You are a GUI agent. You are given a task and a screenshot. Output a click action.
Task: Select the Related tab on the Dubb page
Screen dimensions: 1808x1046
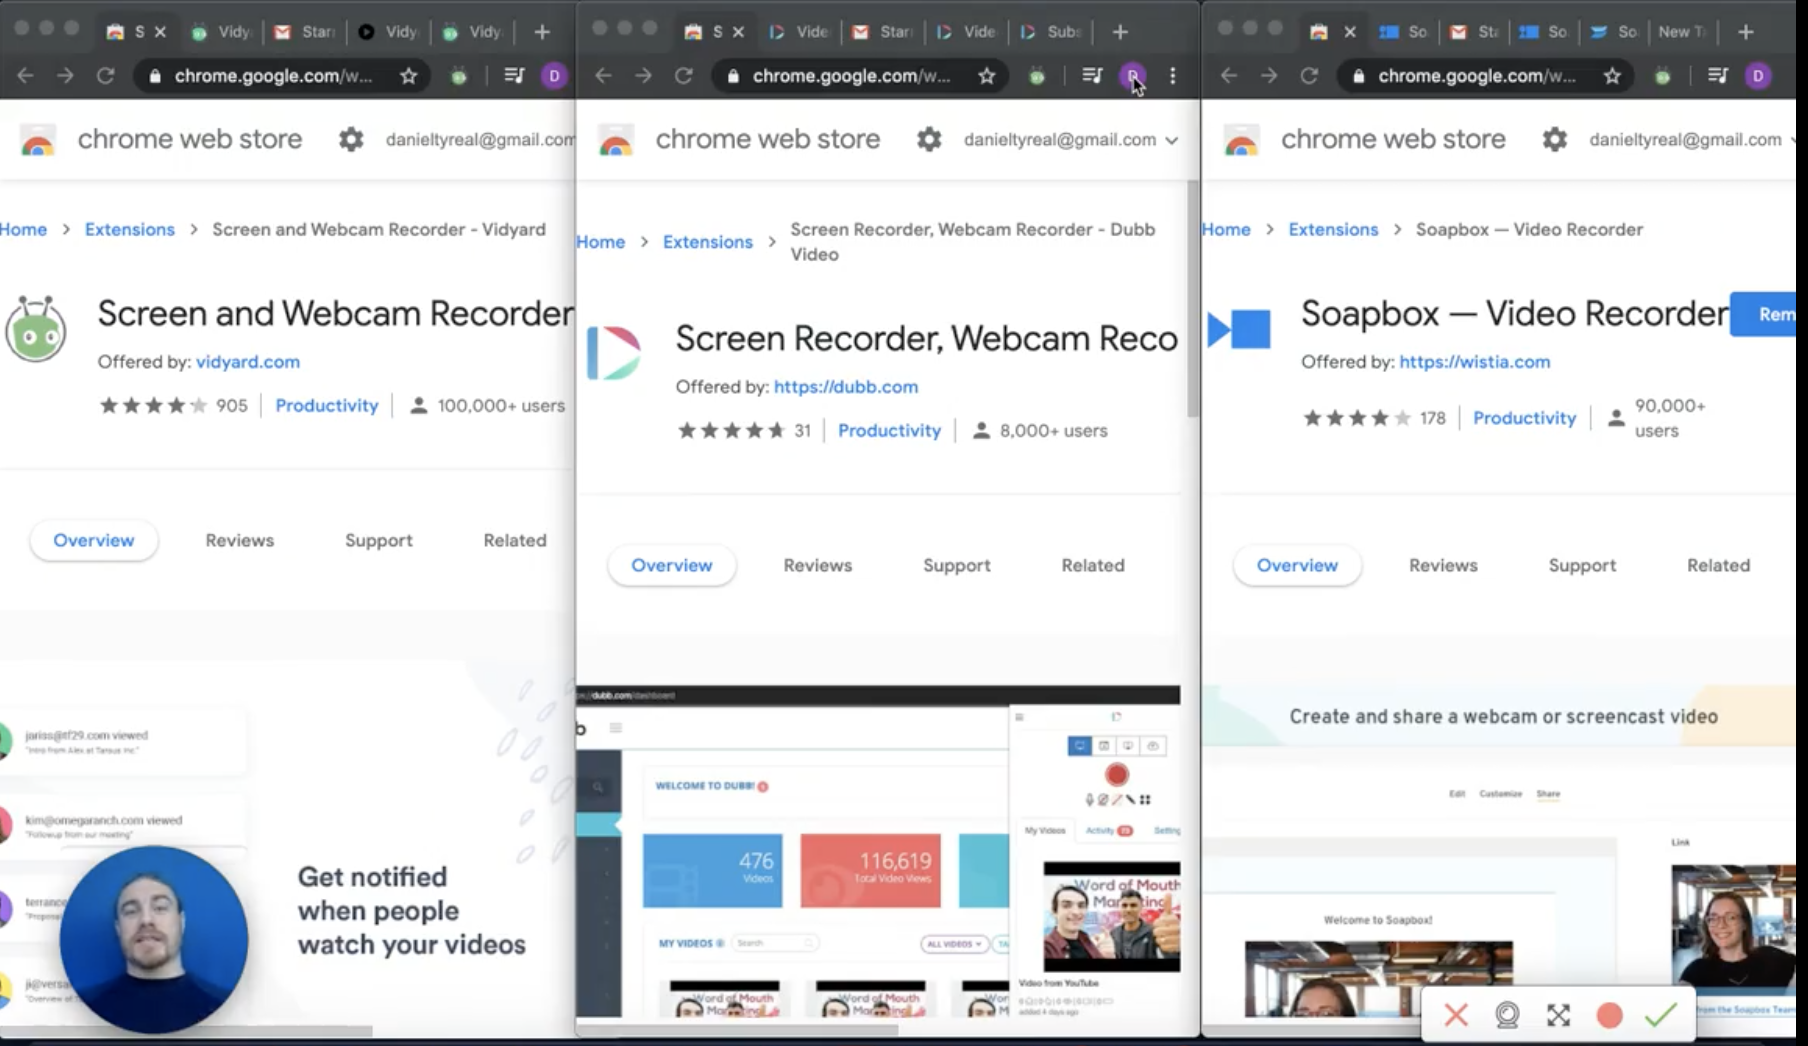click(1093, 565)
